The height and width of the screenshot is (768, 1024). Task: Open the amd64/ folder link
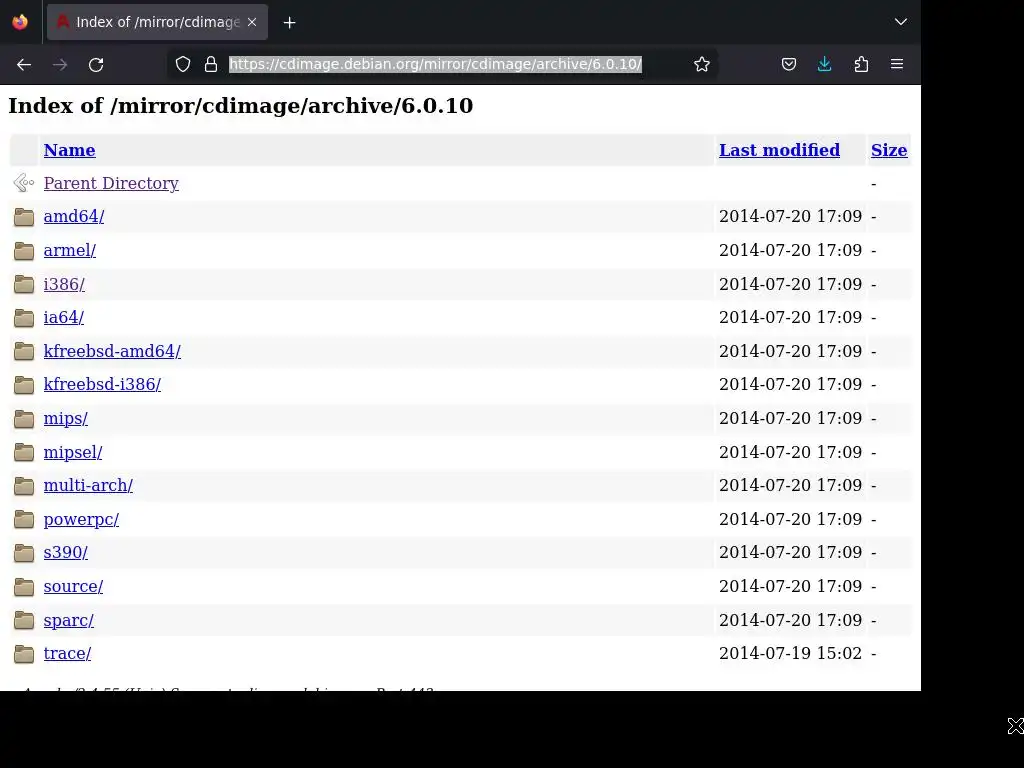coord(74,216)
